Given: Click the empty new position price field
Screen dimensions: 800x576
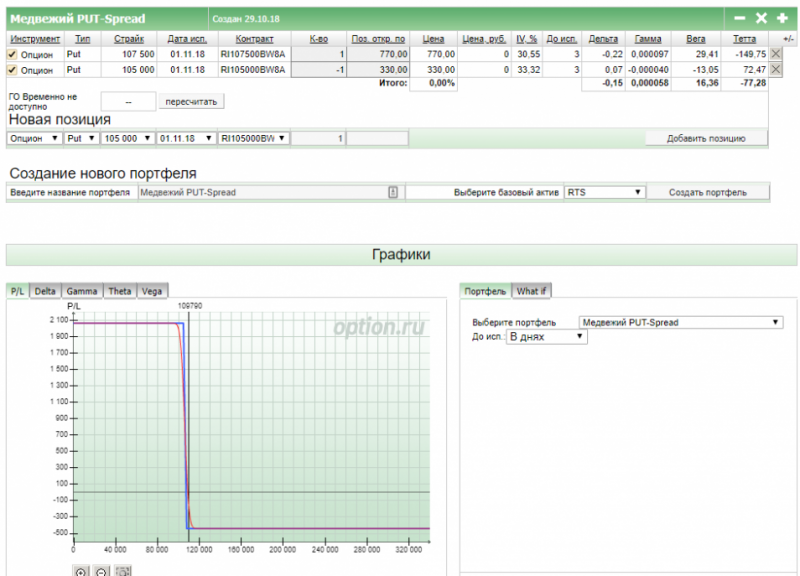Looking at the screenshot, I should (378, 138).
